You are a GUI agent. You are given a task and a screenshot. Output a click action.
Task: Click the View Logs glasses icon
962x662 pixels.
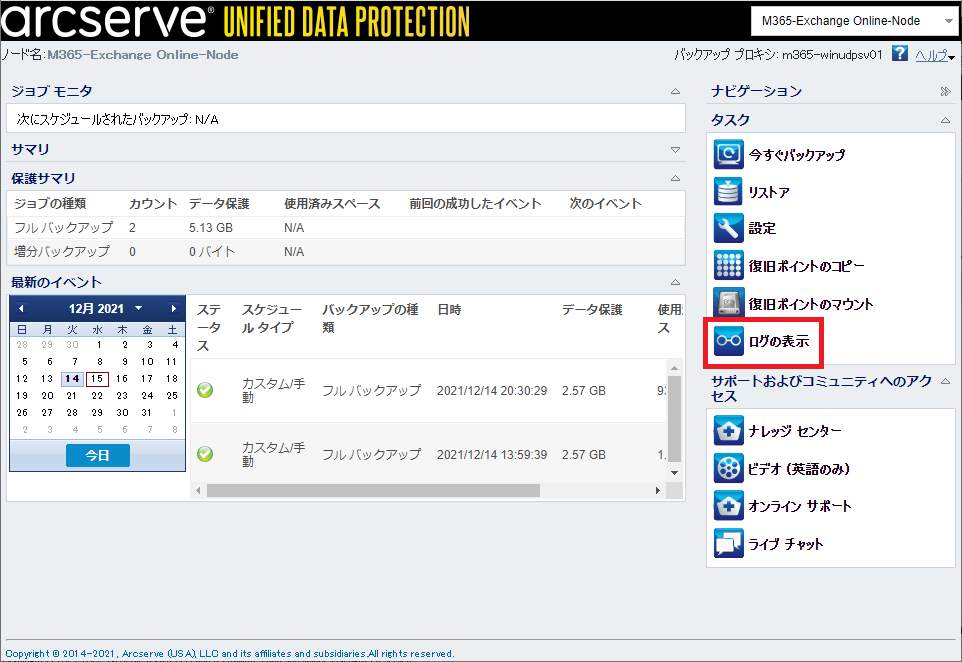click(x=728, y=341)
